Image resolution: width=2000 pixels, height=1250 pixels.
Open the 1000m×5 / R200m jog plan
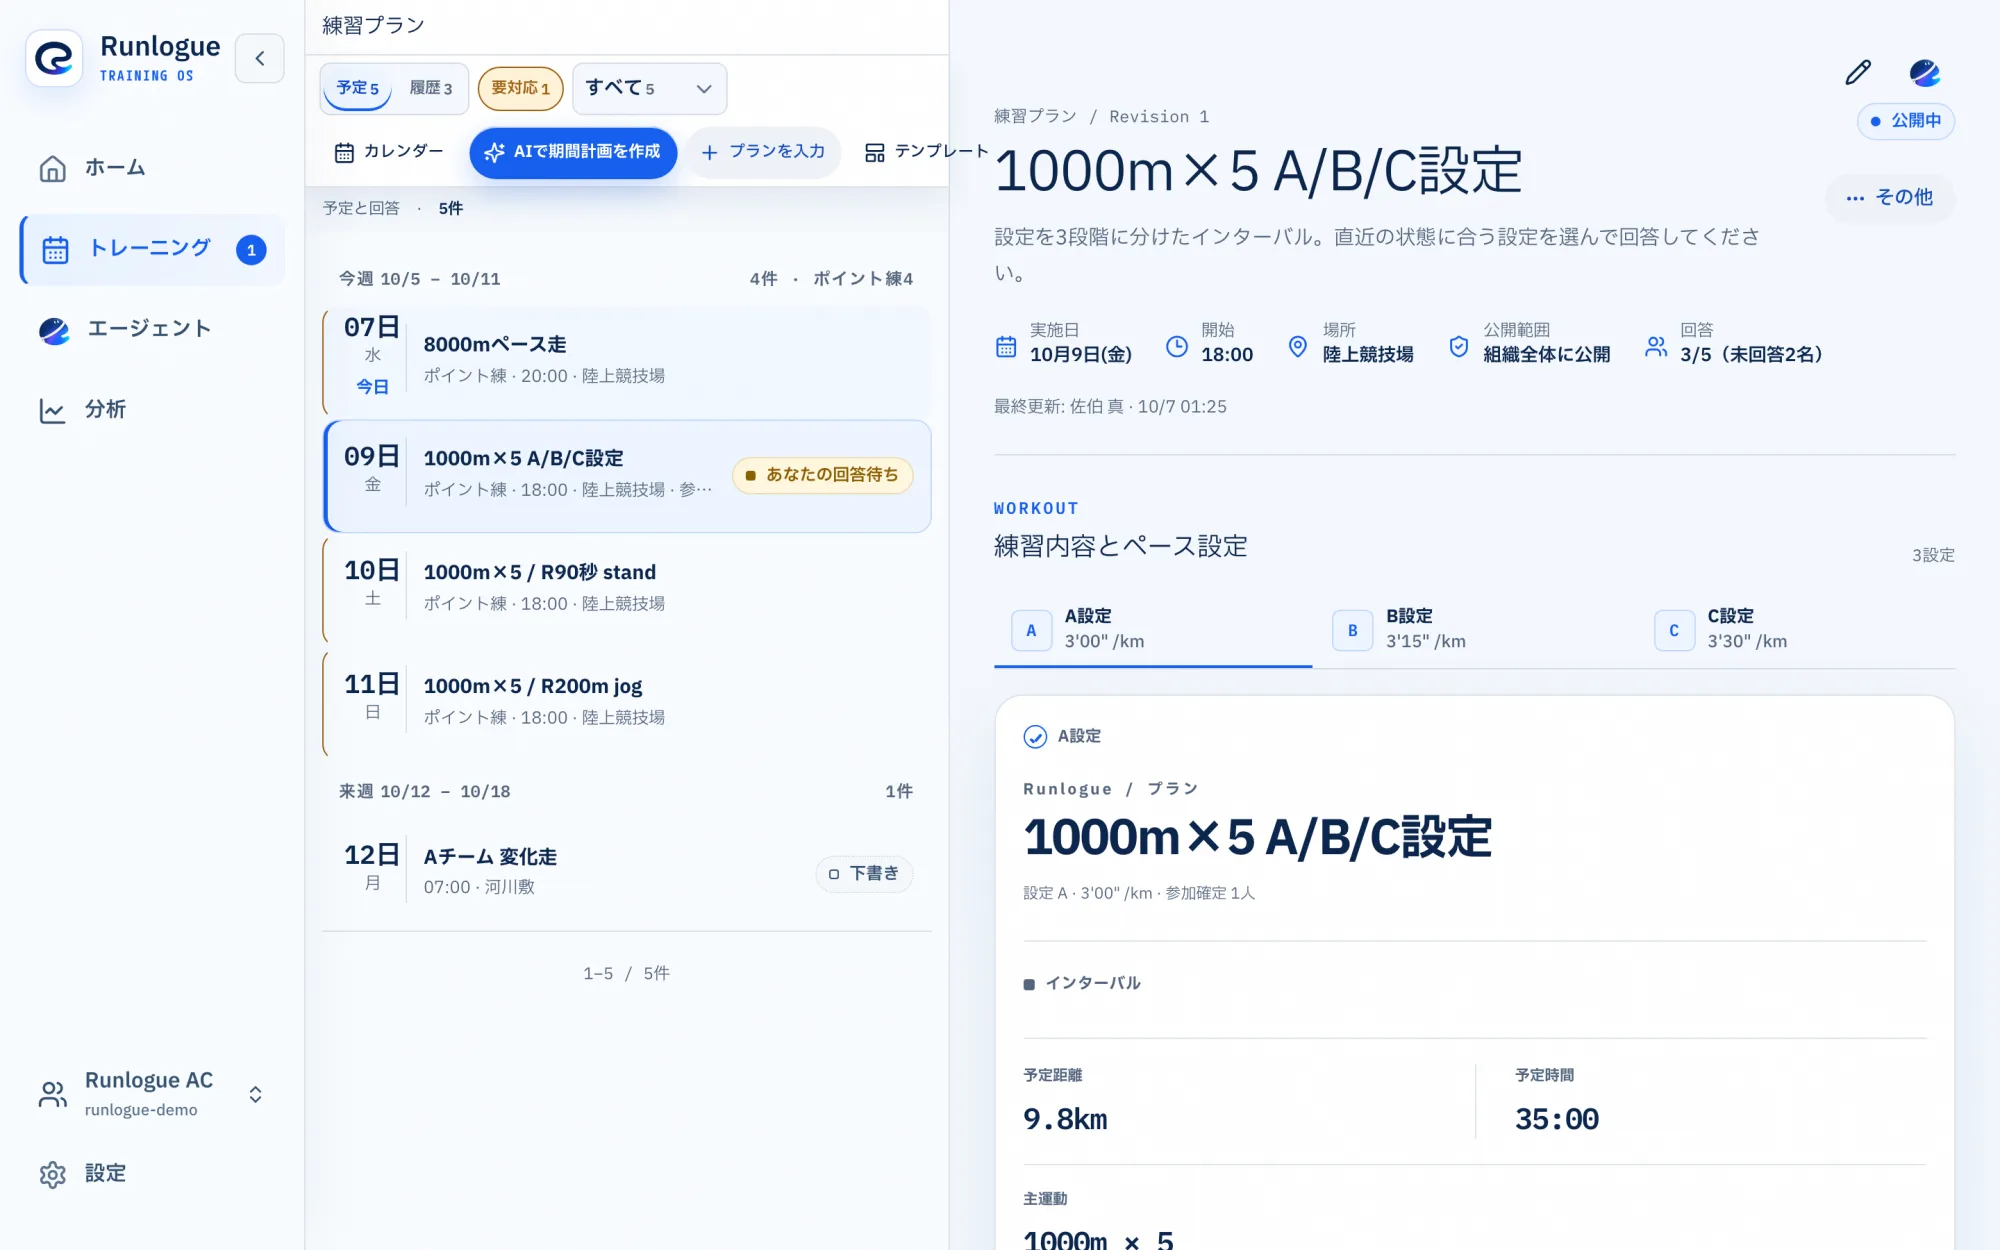pos(627,702)
